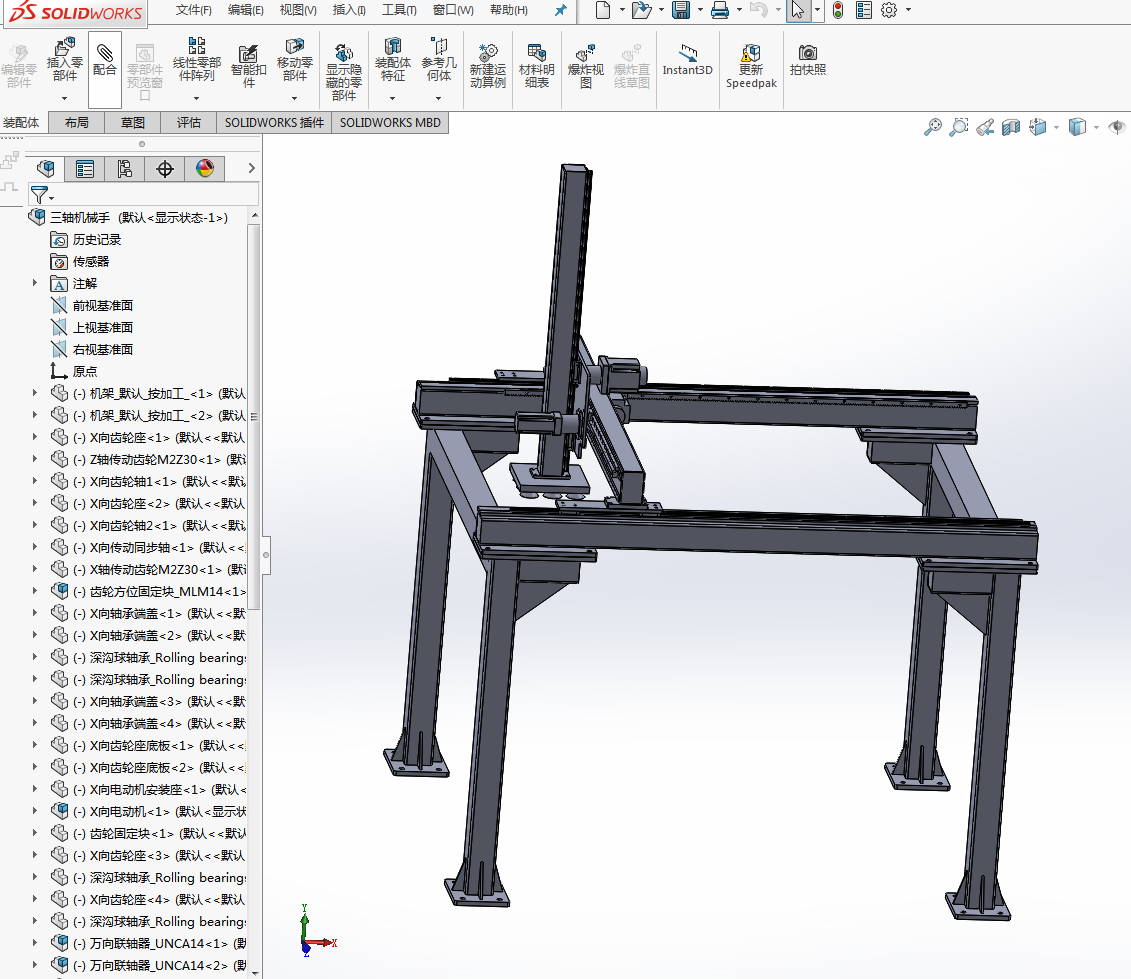Open the 工具(T) menu

click(x=399, y=10)
